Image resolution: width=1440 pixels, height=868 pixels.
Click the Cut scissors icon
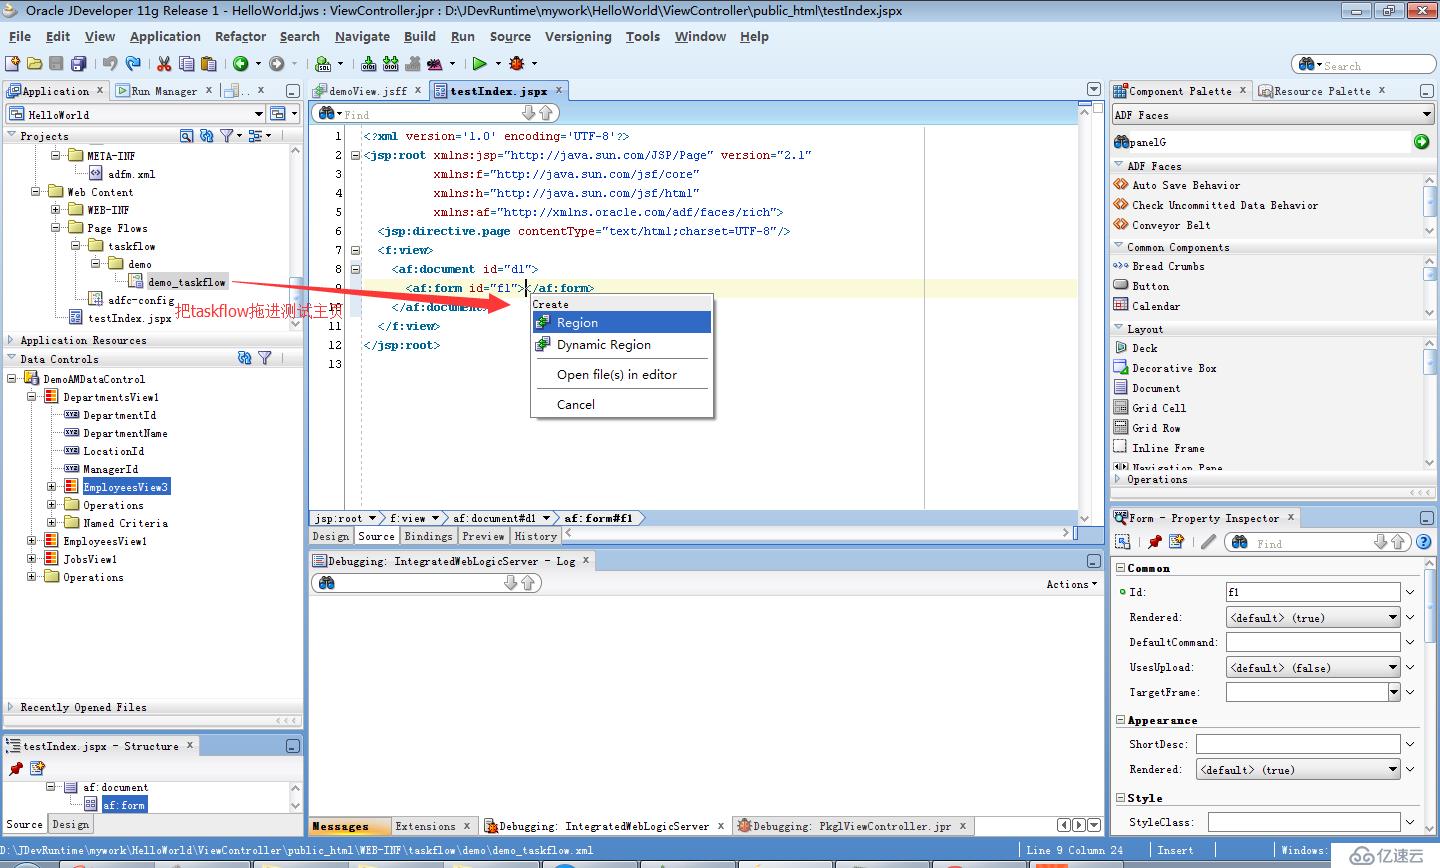tap(164, 64)
